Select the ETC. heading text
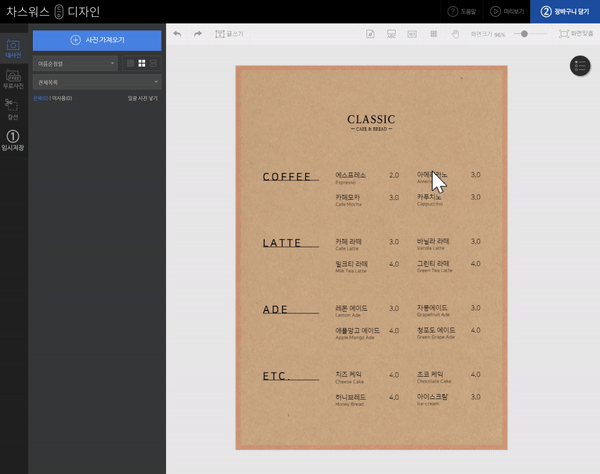The width and height of the screenshot is (600, 474). tap(276, 376)
